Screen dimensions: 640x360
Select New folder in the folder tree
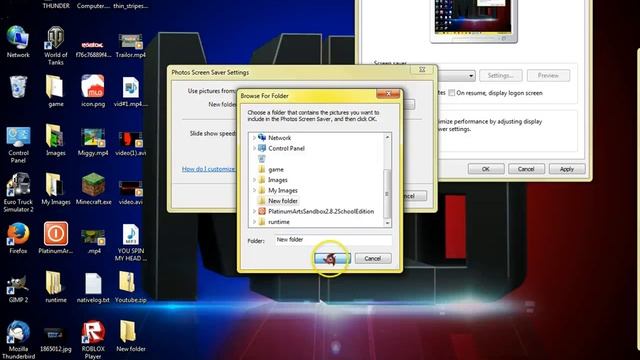(x=282, y=201)
